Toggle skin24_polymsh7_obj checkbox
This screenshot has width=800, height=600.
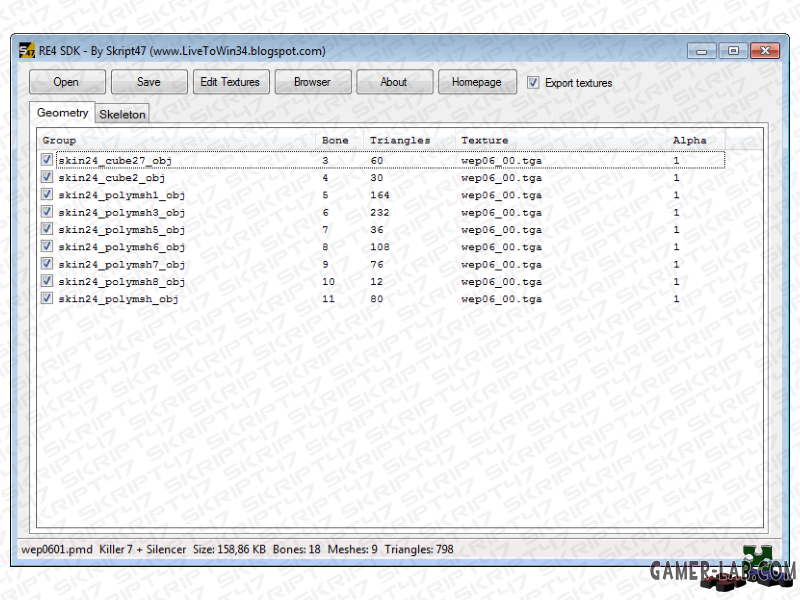(47, 264)
